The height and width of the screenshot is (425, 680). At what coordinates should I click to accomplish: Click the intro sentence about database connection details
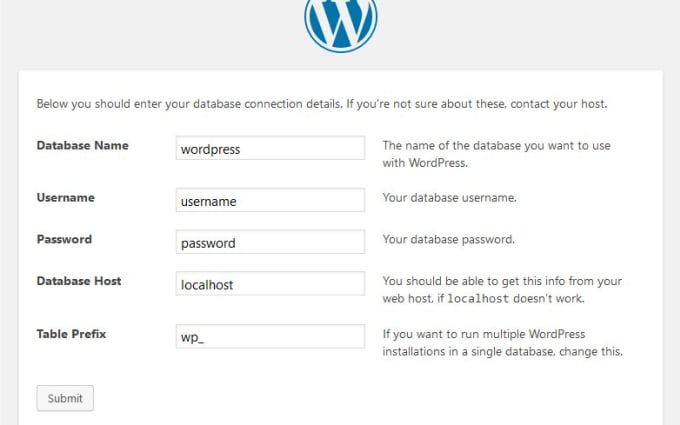coord(322,104)
